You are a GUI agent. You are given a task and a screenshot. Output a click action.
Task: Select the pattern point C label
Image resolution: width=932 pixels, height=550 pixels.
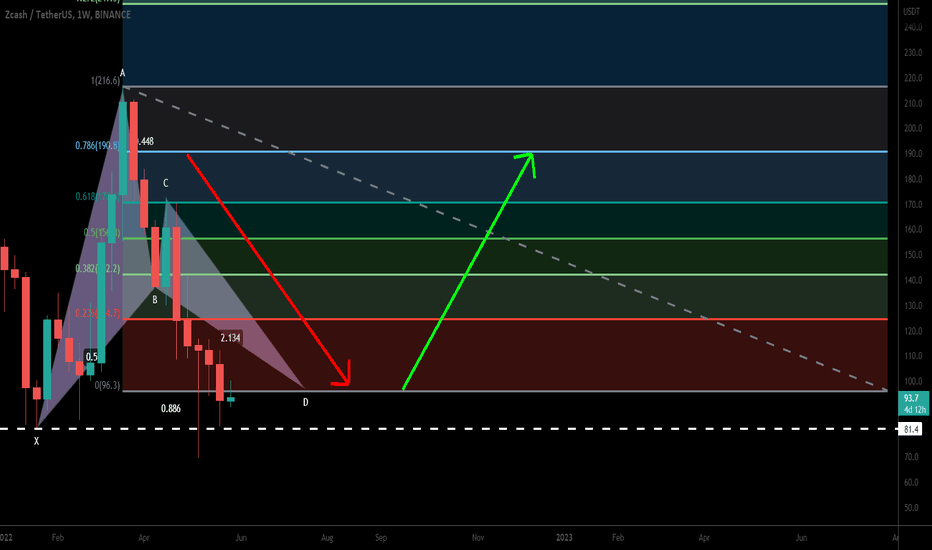click(x=166, y=183)
